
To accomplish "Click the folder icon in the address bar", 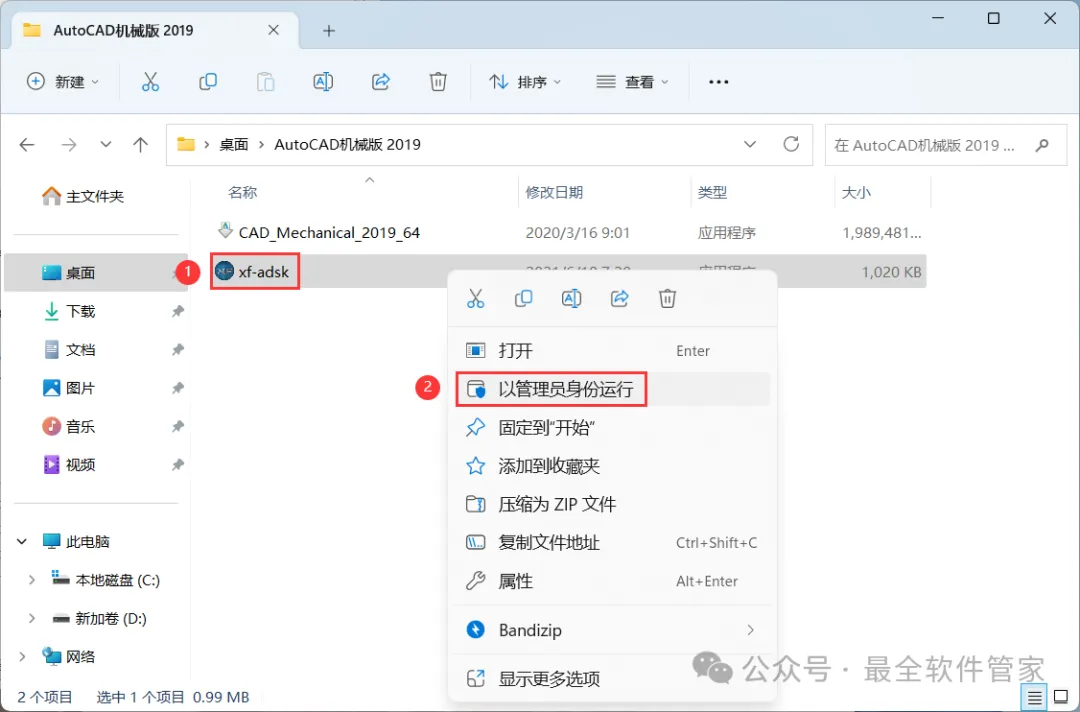I will [x=186, y=144].
